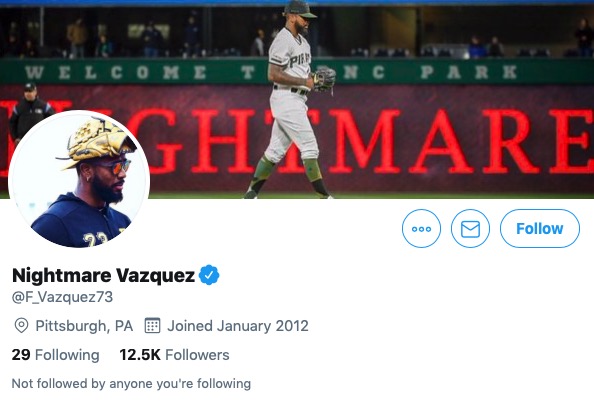Screen dimensions: 594x410
Task: Click the blue verified badge
Action: coord(209,275)
